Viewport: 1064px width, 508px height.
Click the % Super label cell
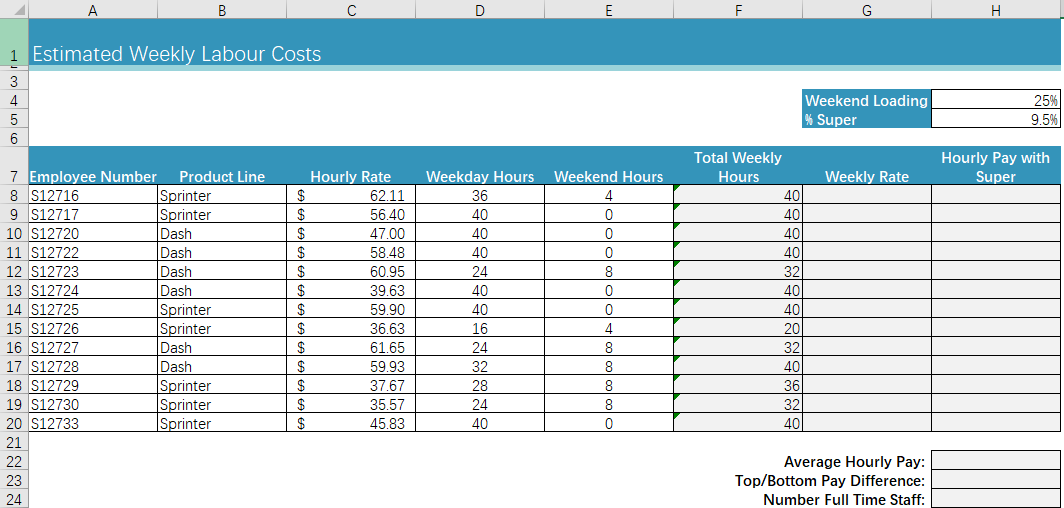pos(867,119)
